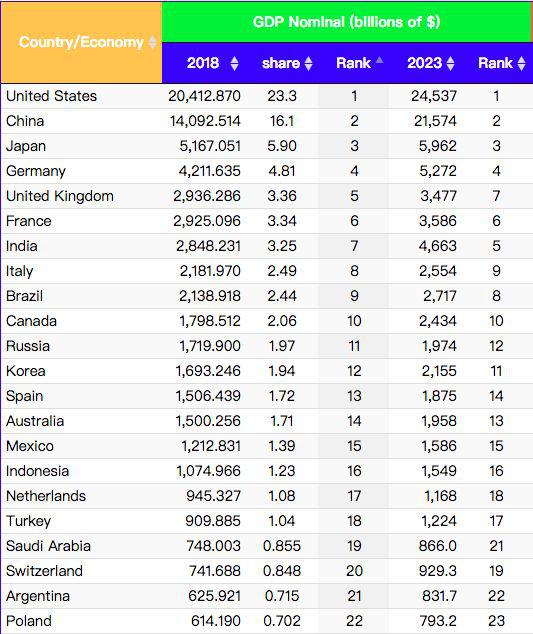Select Poland's 2023 rank 23
This screenshot has height=634, width=533.
[x=496, y=621]
